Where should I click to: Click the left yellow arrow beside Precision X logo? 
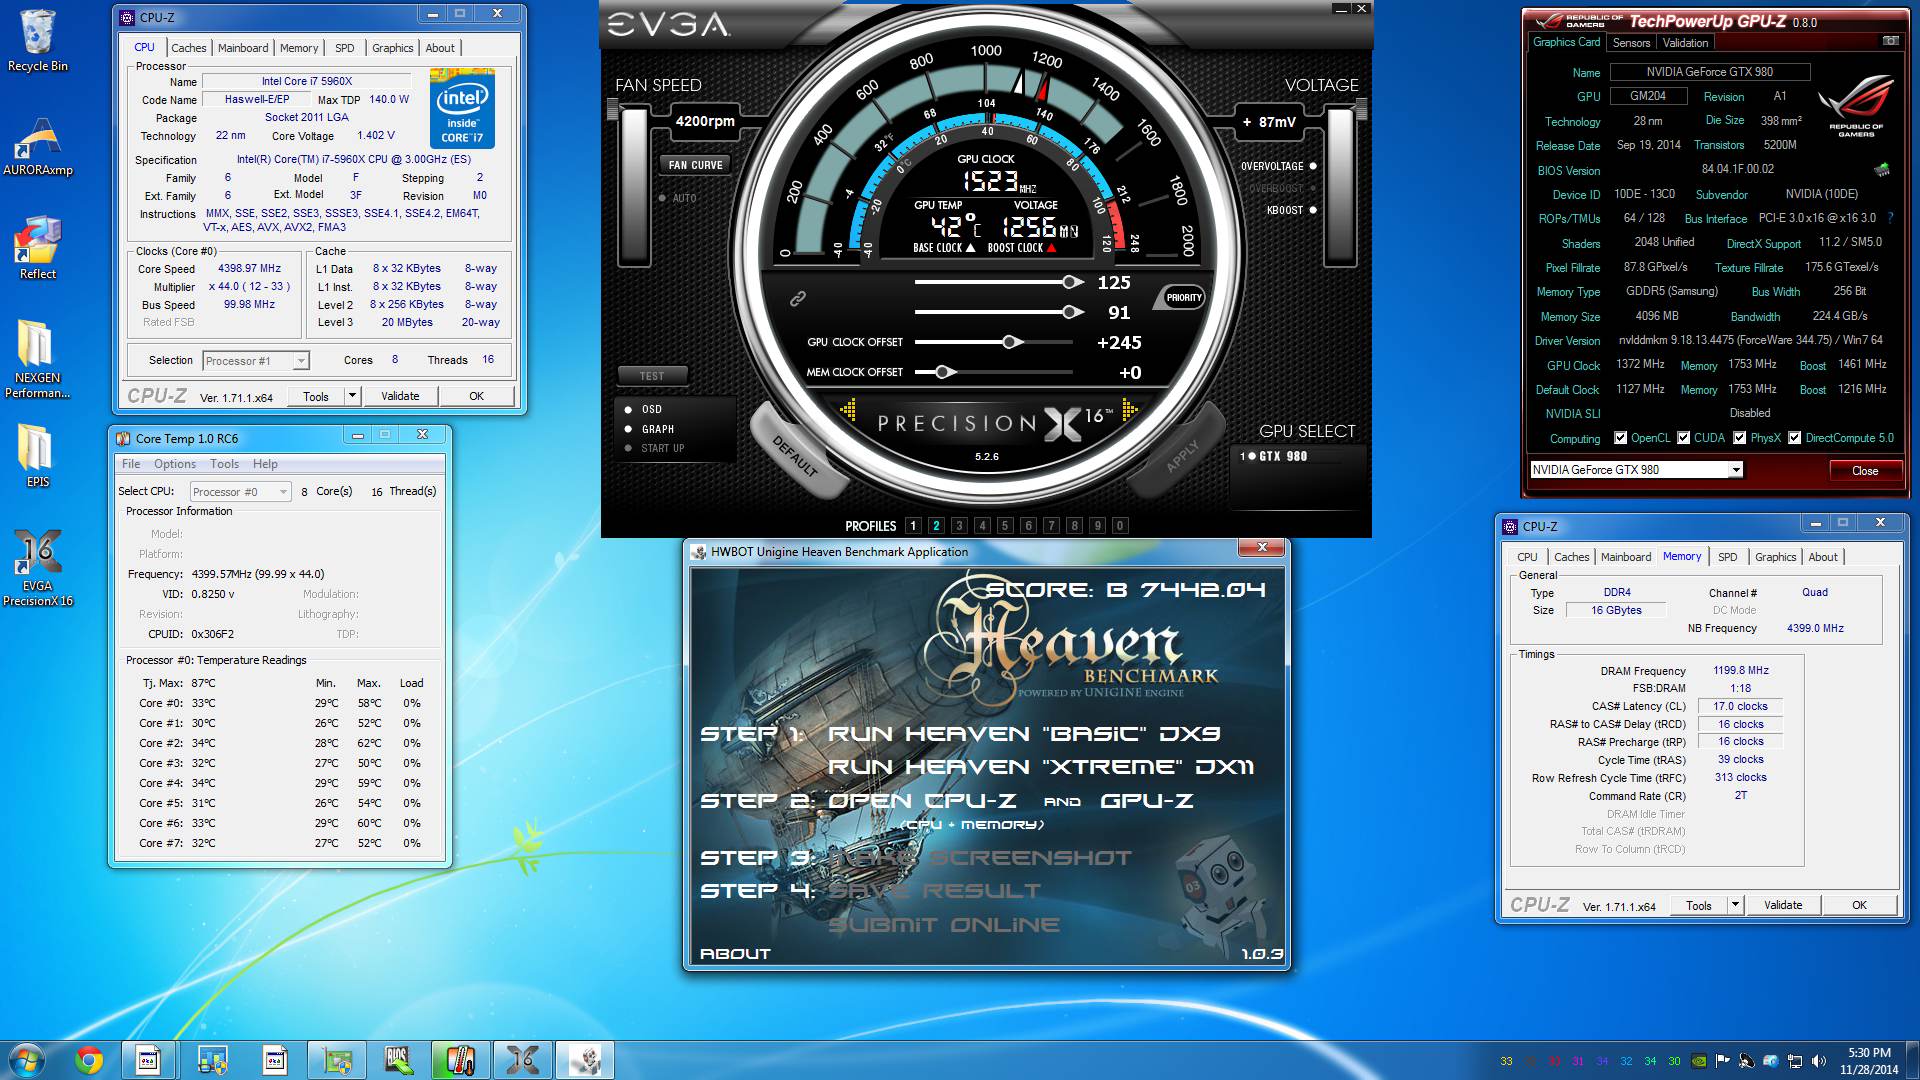[848, 409]
